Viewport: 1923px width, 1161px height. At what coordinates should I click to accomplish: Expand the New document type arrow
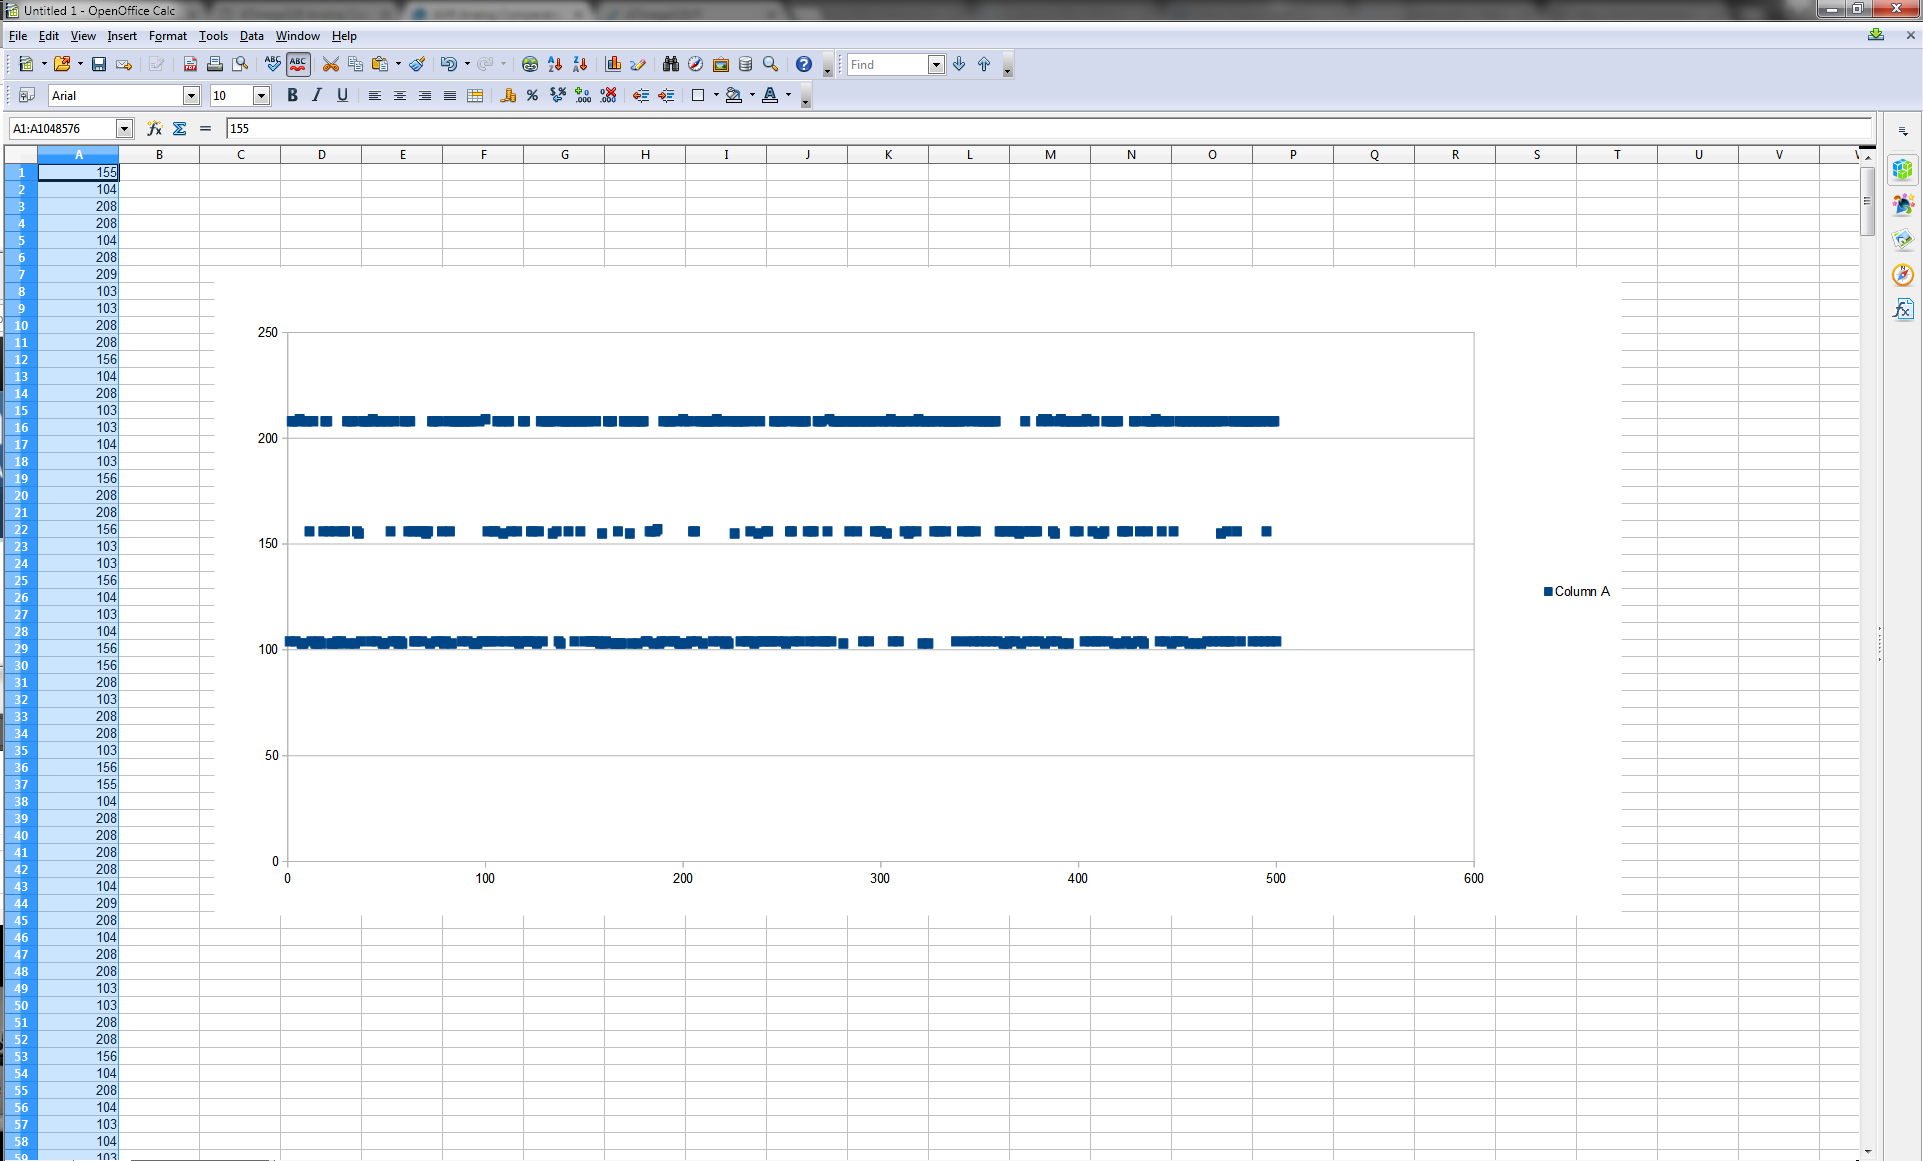[44, 64]
